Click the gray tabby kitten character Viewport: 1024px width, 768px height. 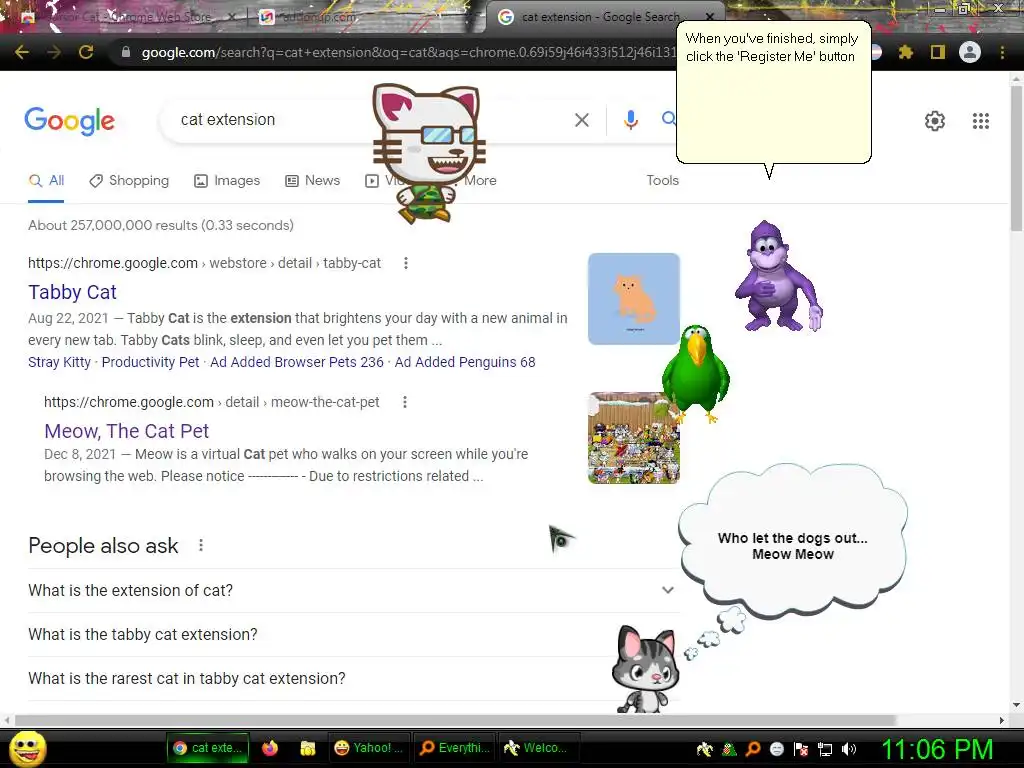[x=645, y=669]
